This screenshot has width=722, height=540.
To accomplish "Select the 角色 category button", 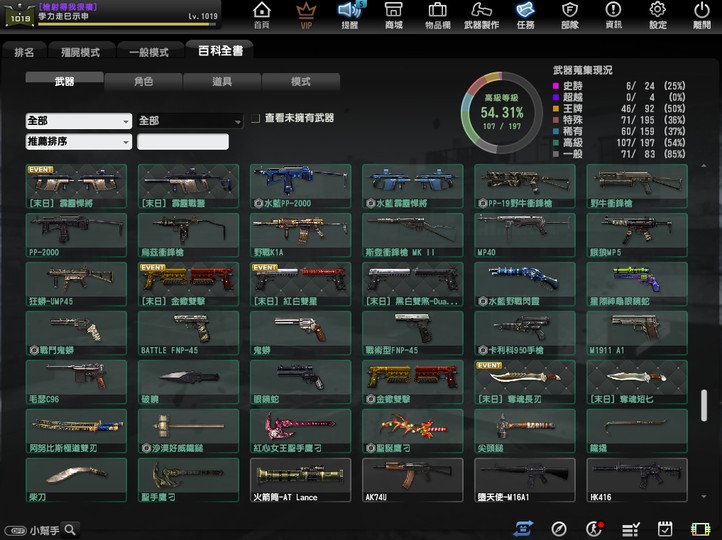I will (143, 81).
